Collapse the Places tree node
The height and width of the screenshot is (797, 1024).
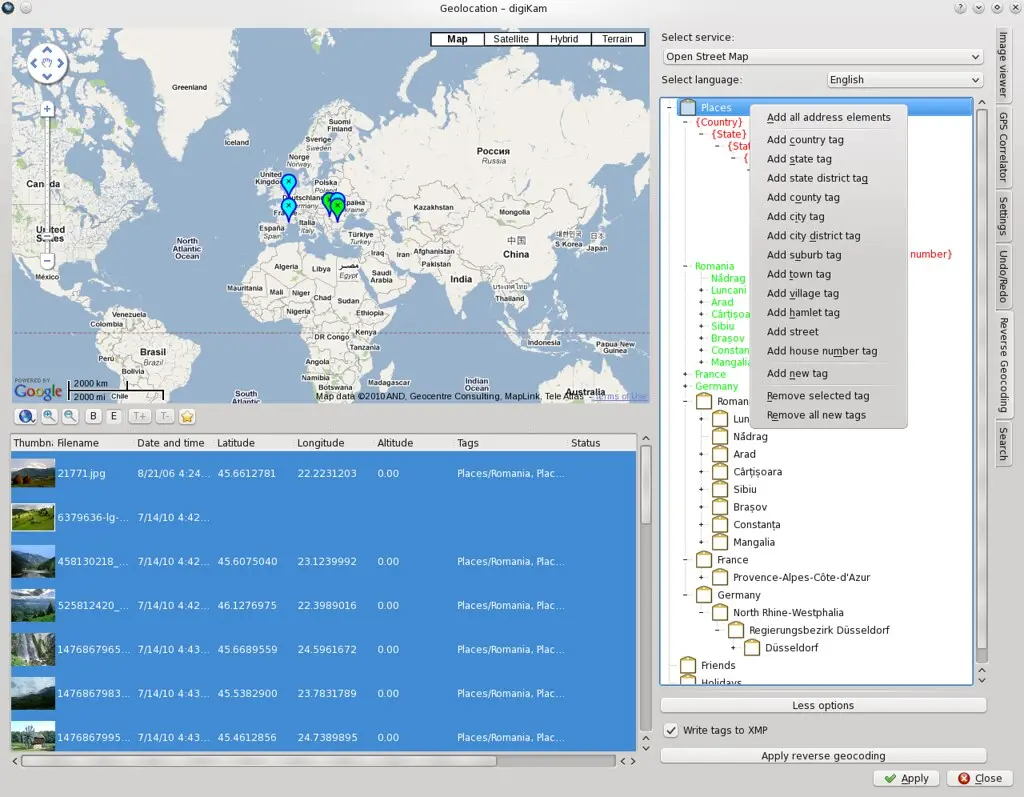669,107
